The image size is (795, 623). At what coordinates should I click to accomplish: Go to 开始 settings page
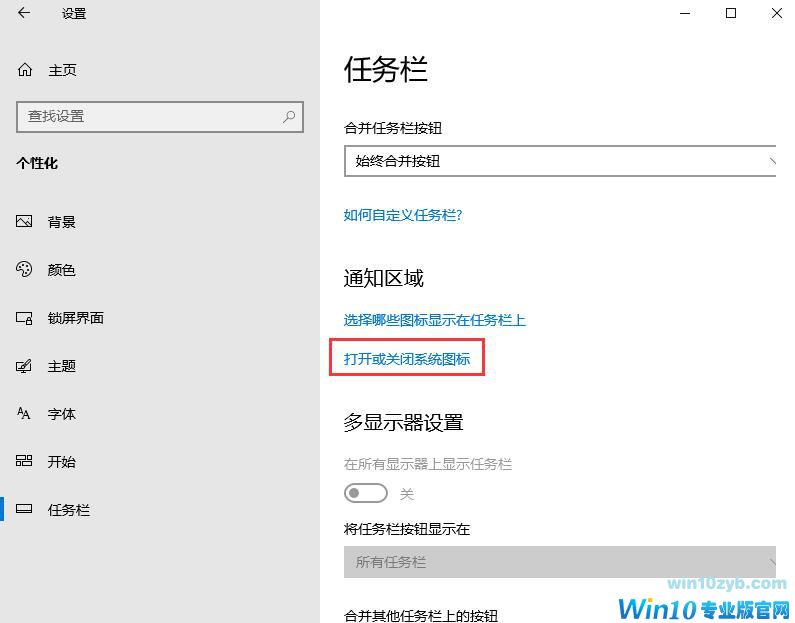pos(61,462)
